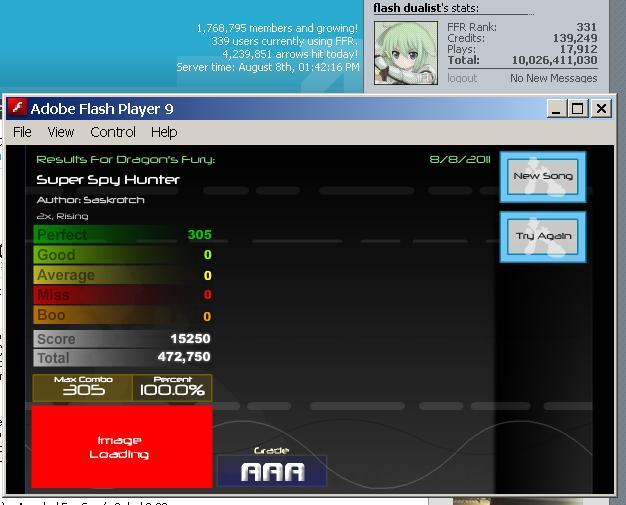Click the FFR Rank value 331

[586, 27]
